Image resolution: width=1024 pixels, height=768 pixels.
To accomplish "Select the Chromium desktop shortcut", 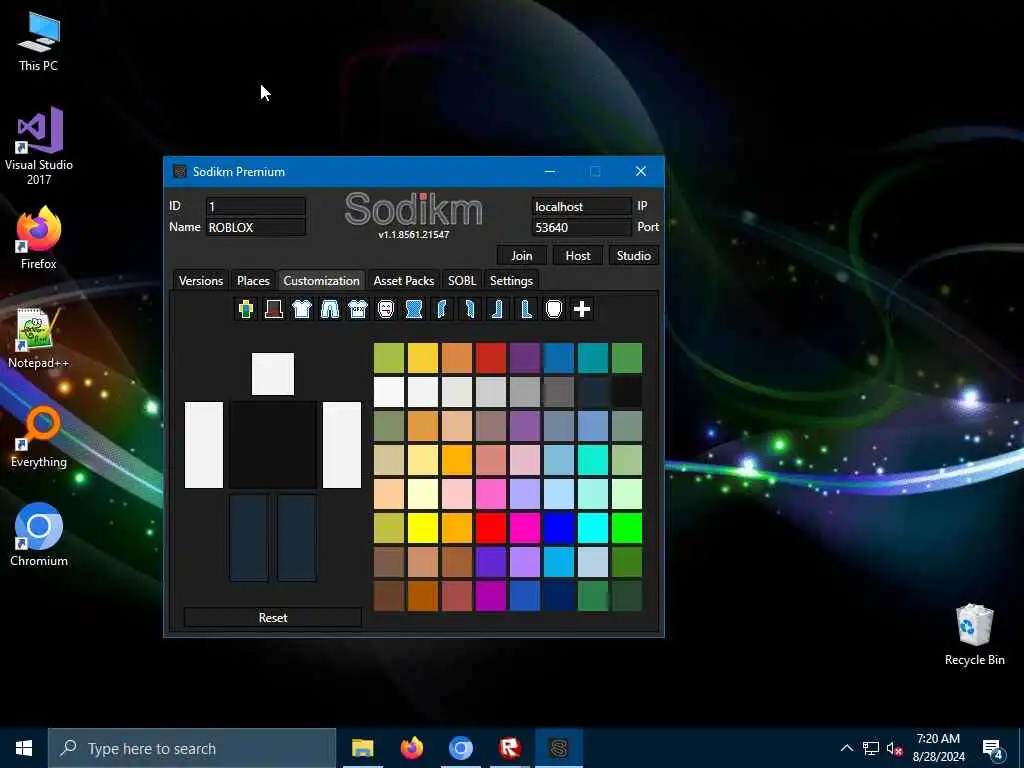I will pyautogui.click(x=39, y=535).
